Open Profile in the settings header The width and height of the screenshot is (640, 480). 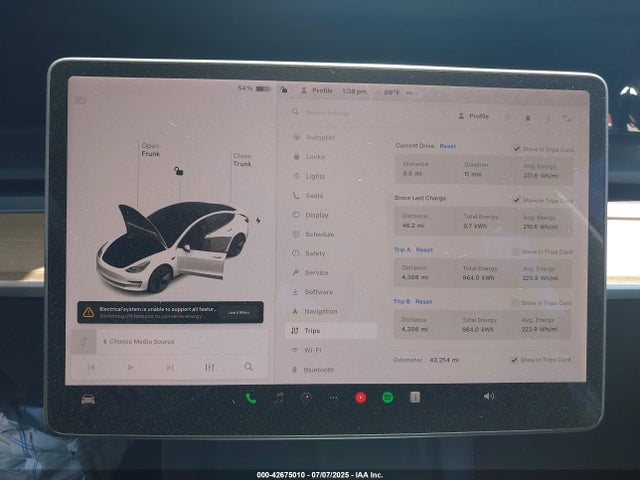click(x=473, y=116)
